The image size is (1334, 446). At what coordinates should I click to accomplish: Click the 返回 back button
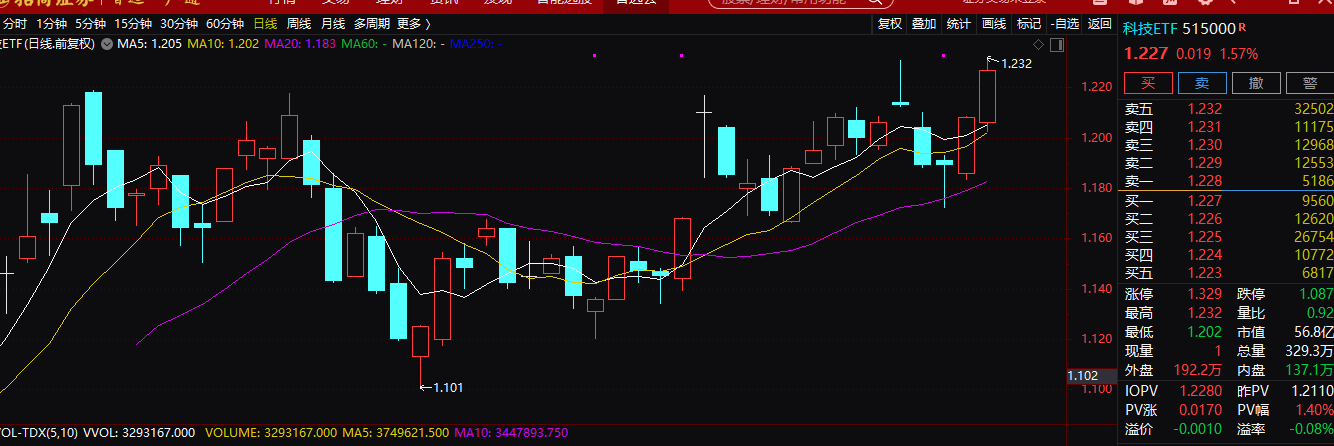(1100, 24)
